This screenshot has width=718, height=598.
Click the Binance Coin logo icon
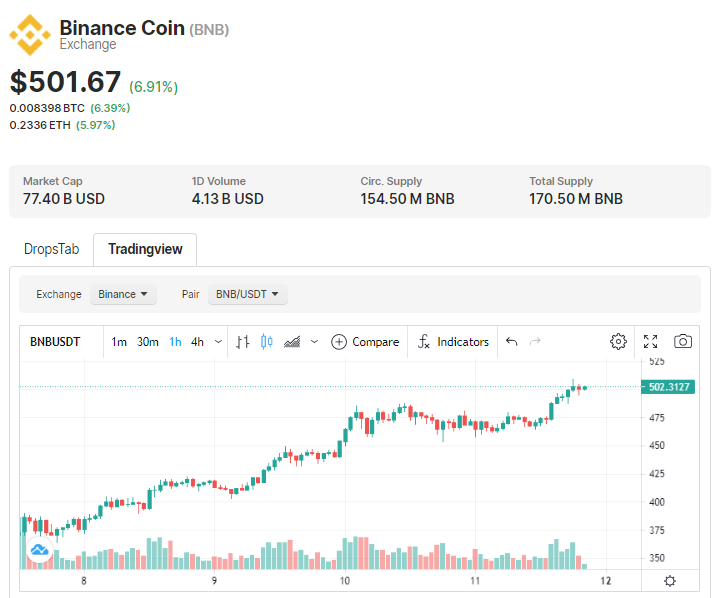tap(30, 35)
